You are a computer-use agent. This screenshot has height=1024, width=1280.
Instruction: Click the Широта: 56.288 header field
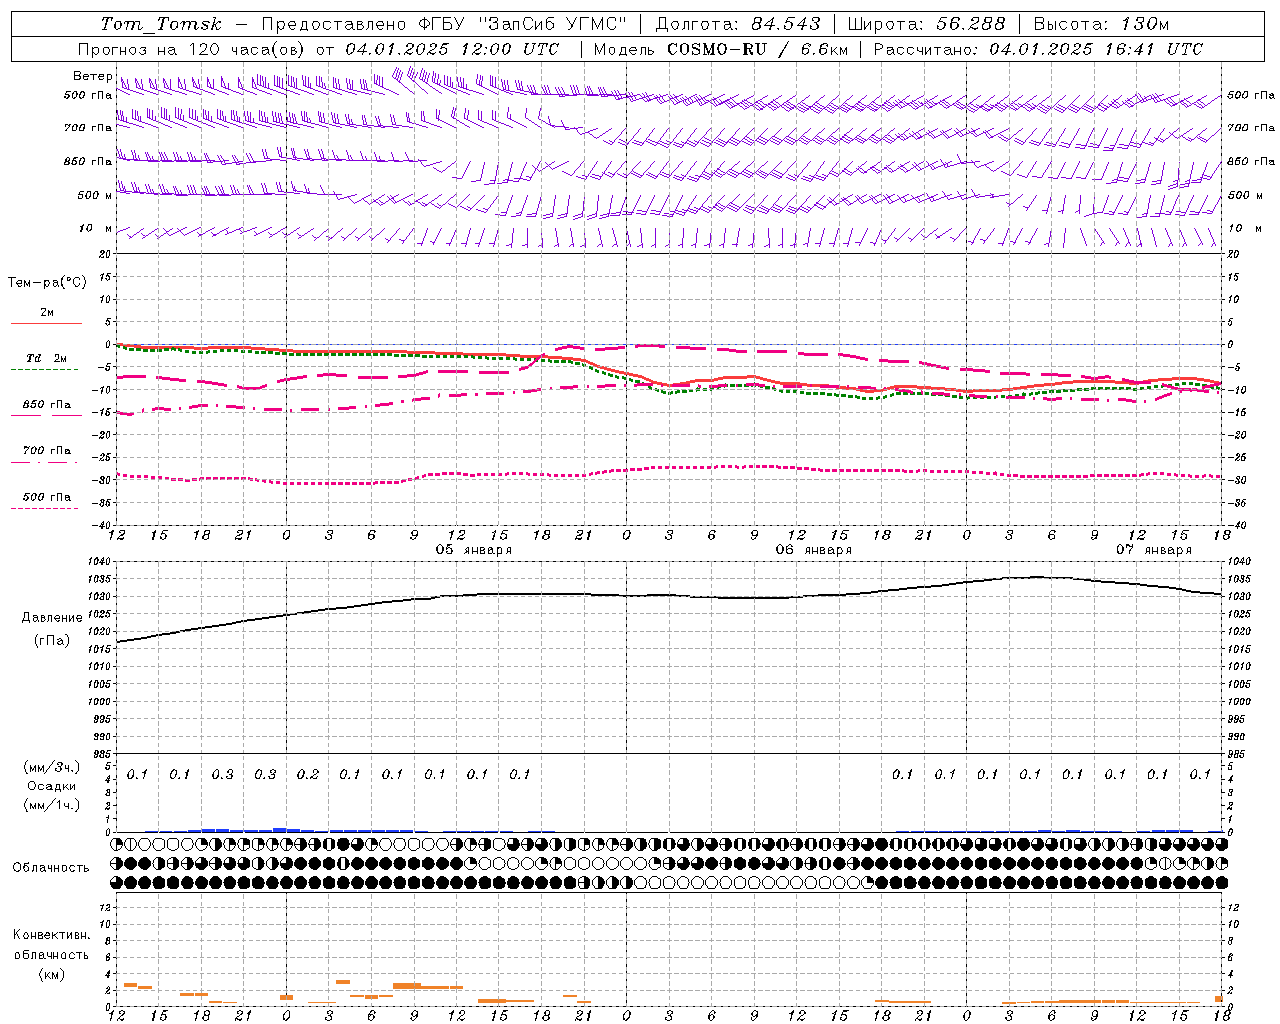pos(926,24)
